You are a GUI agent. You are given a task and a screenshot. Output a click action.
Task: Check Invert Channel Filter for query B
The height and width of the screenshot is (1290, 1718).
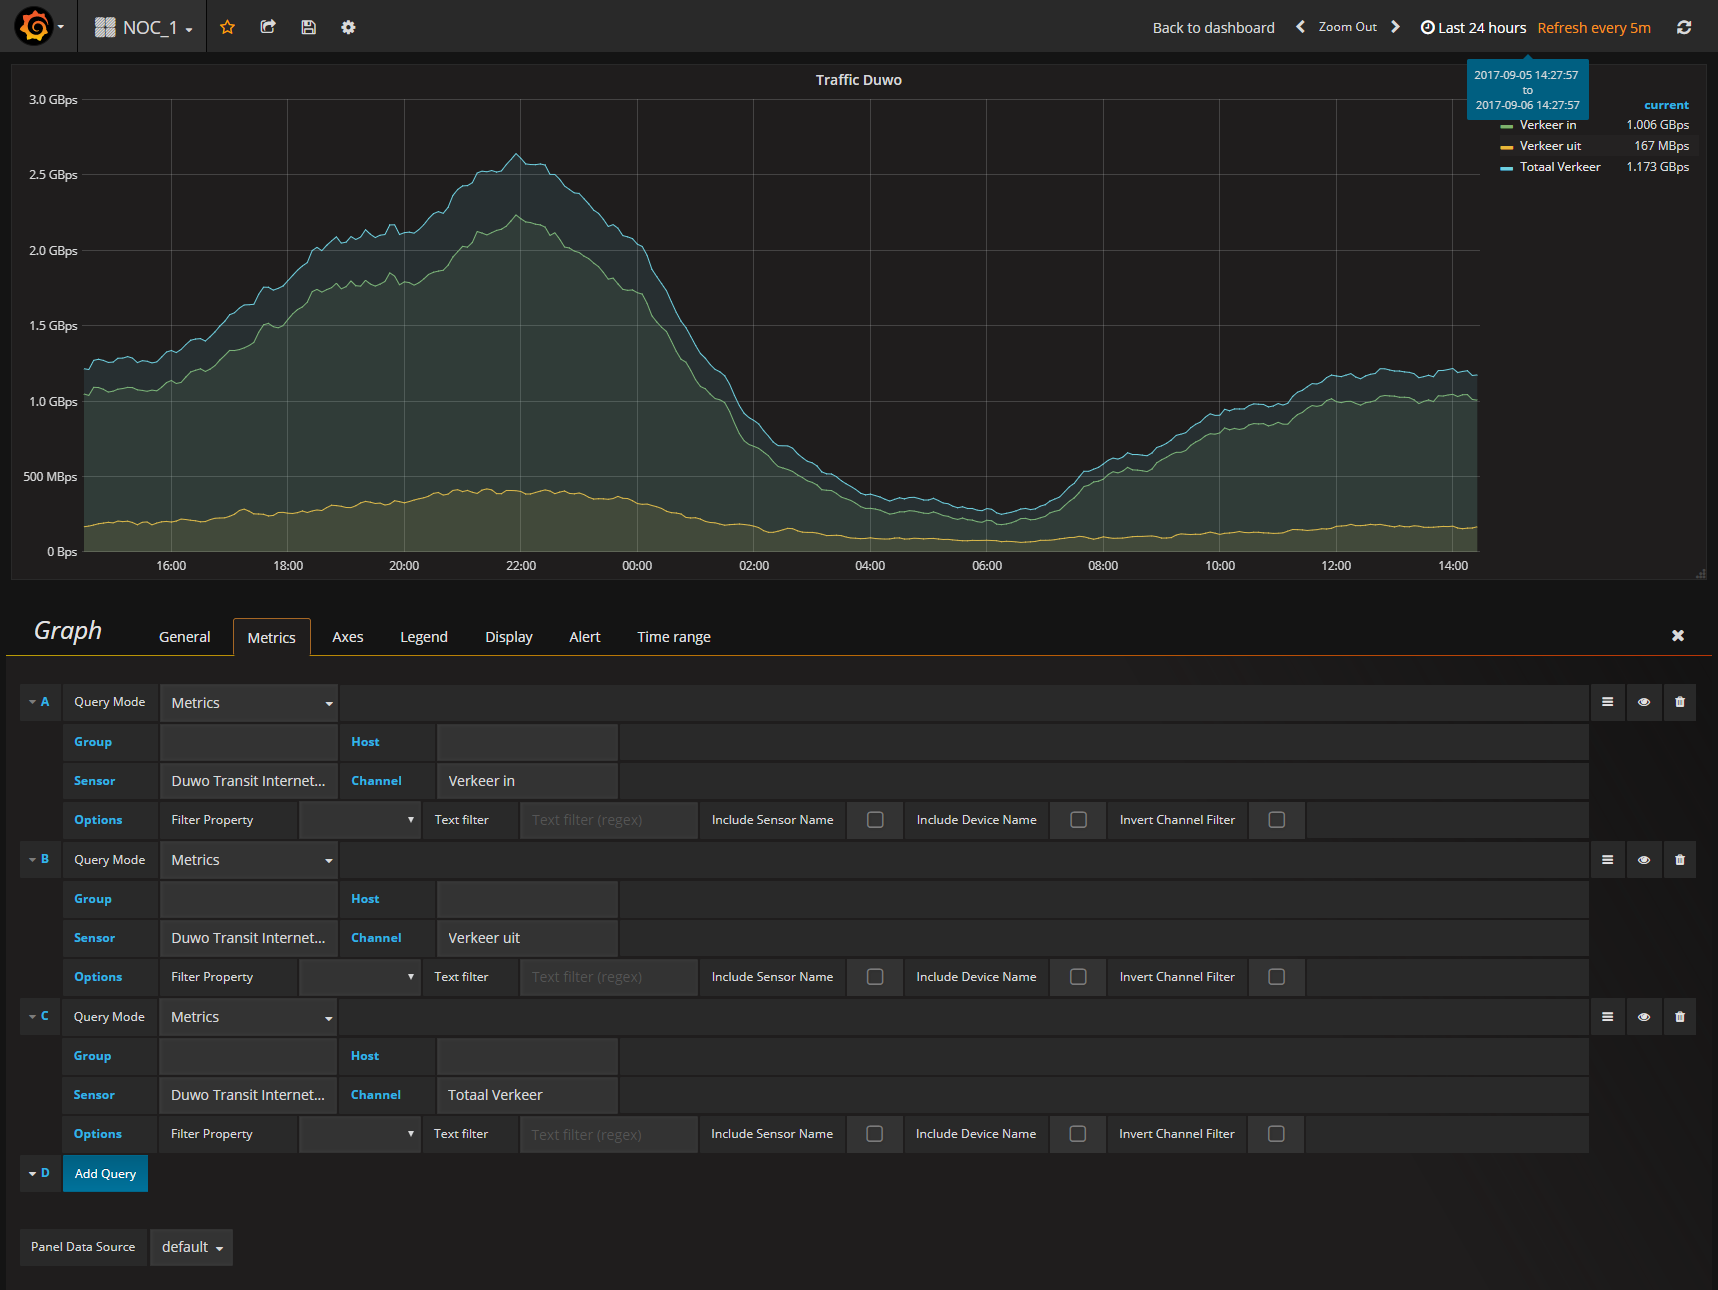pyautogui.click(x=1276, y=977)
